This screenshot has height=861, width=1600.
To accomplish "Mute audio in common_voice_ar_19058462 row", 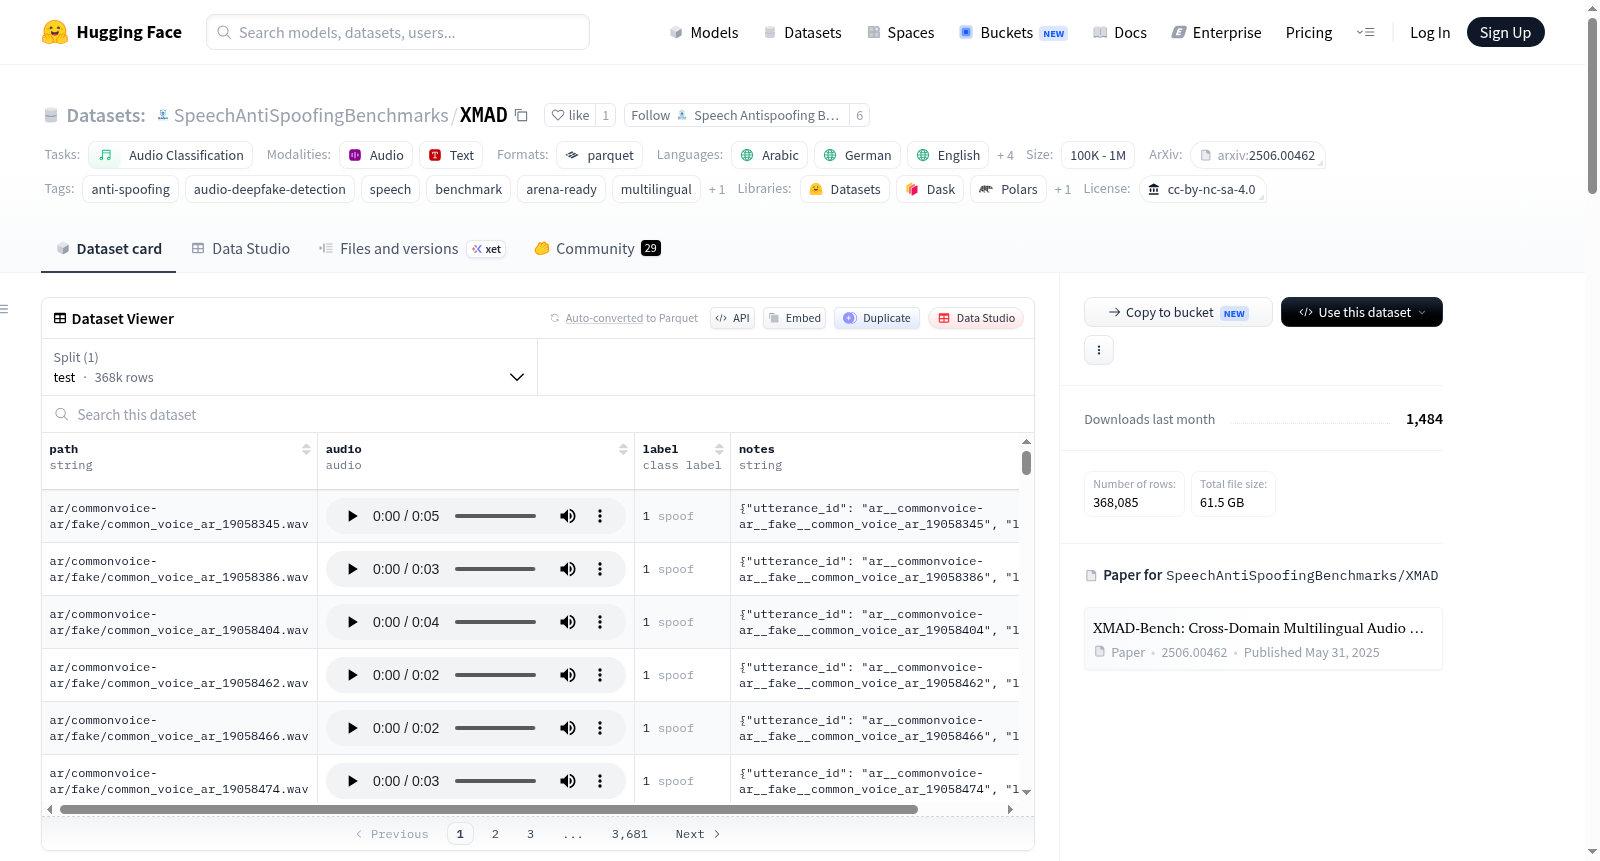I will tap(568, 675).
